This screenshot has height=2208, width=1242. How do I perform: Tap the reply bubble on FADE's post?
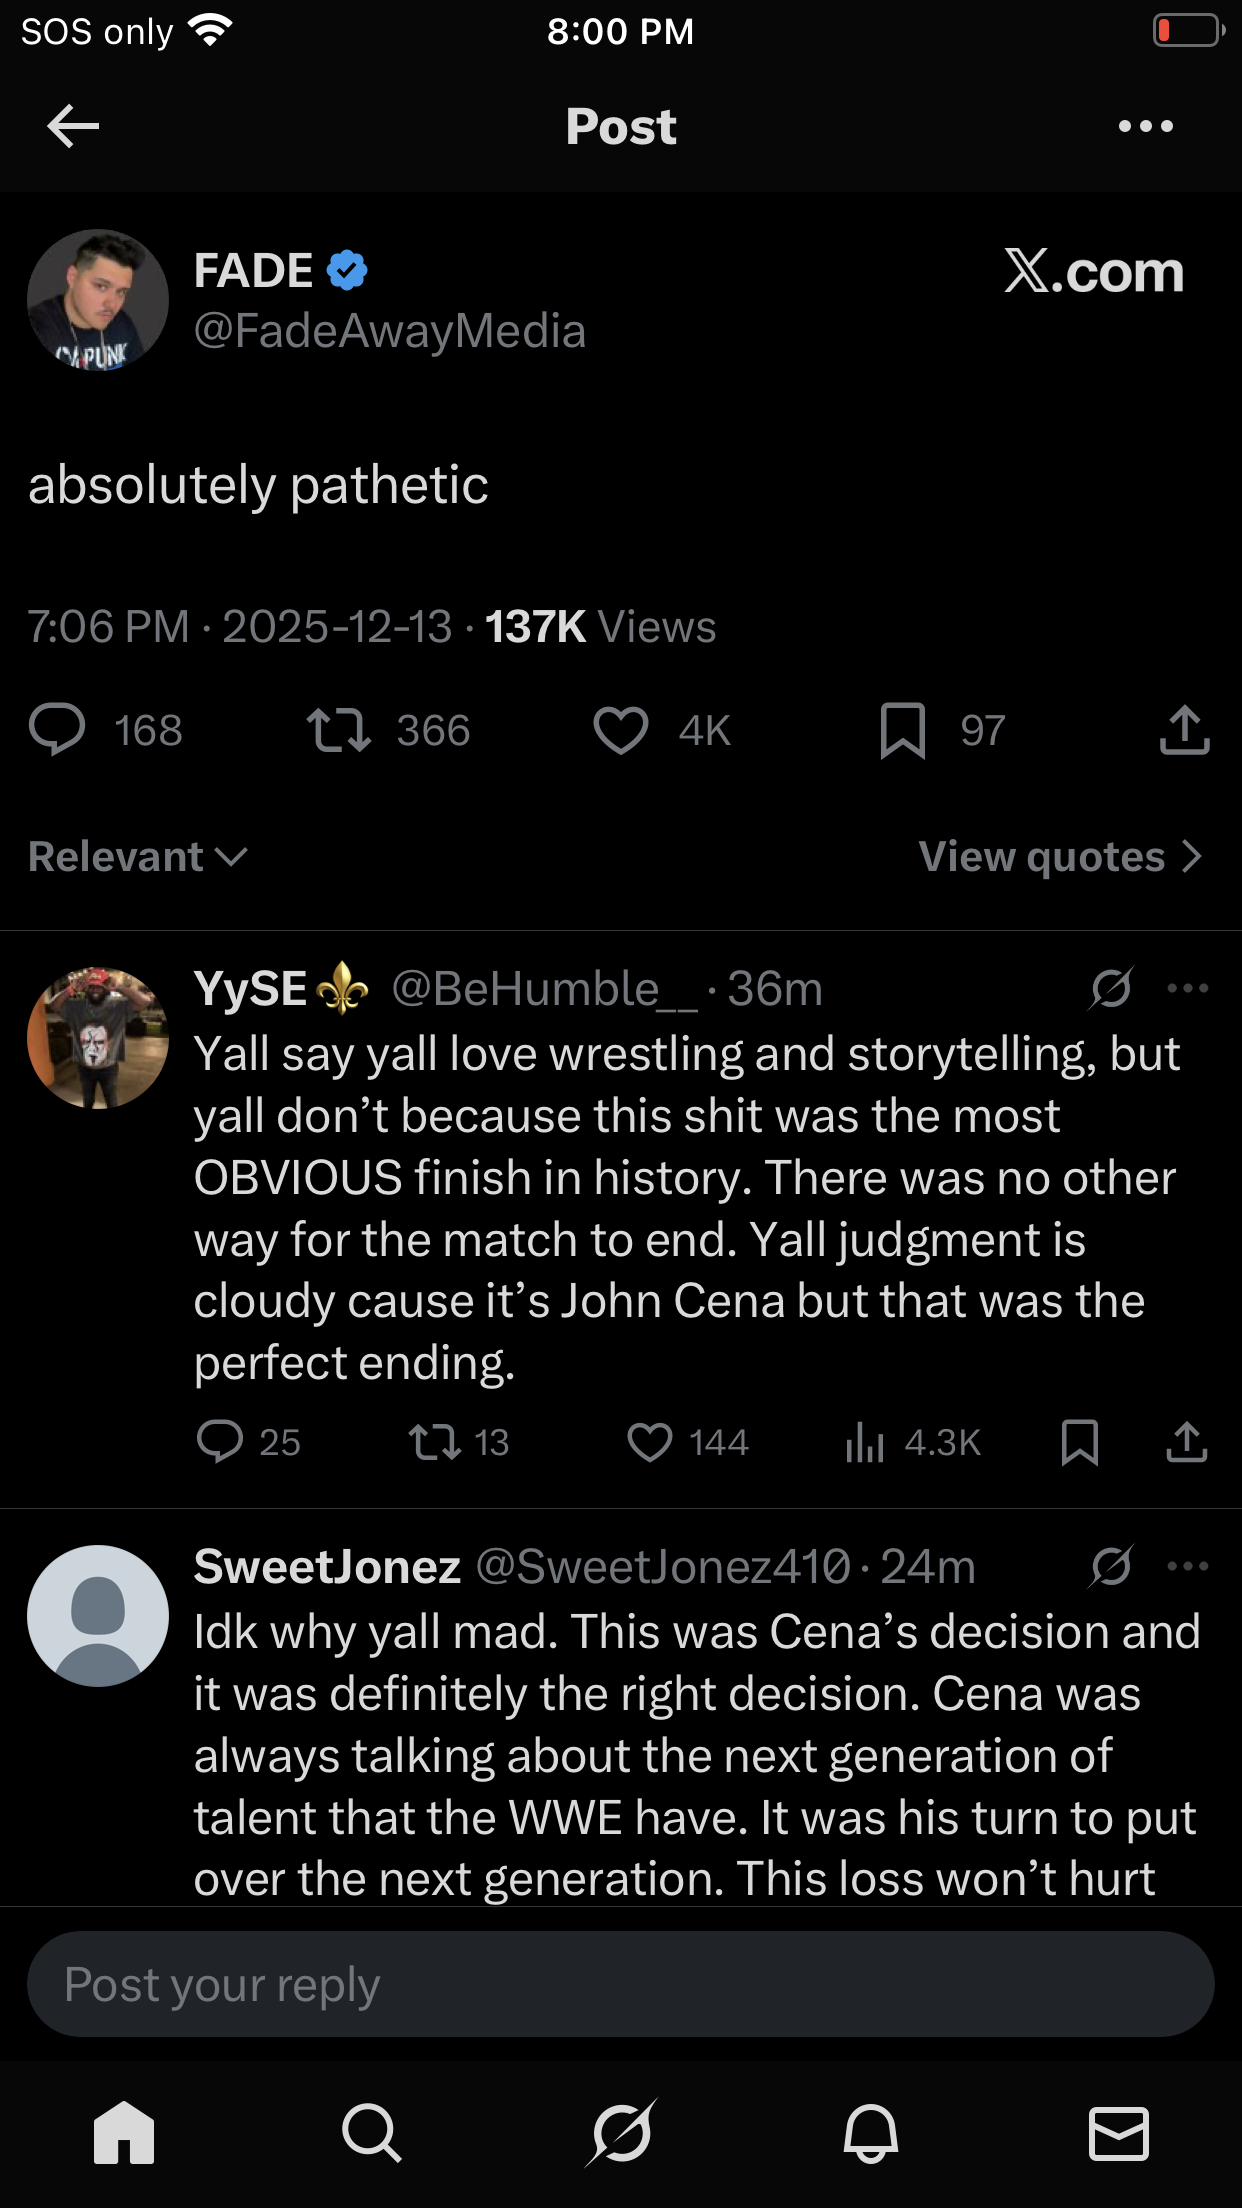[57, 729]
